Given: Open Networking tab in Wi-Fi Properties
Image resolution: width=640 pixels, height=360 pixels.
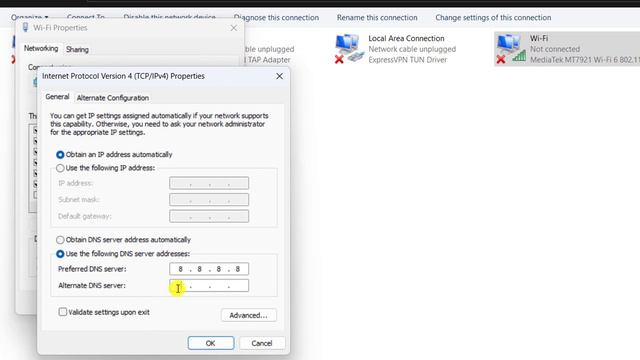Looking at the screenshot, I should coord(41,49).
